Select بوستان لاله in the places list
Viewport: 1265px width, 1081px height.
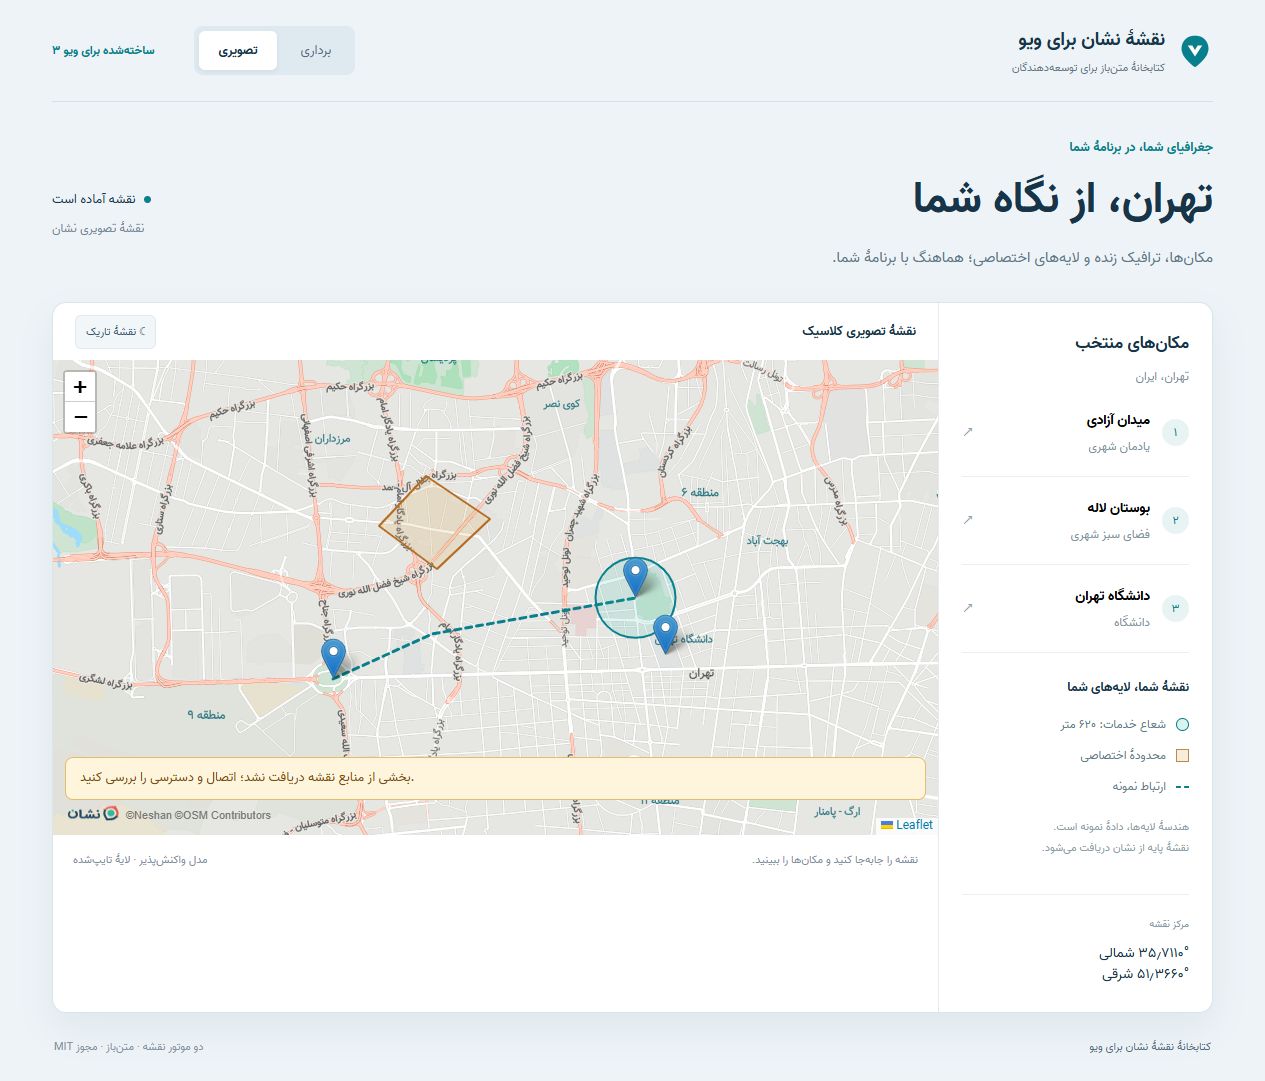pyautogui.click(x=1075, y=521)
